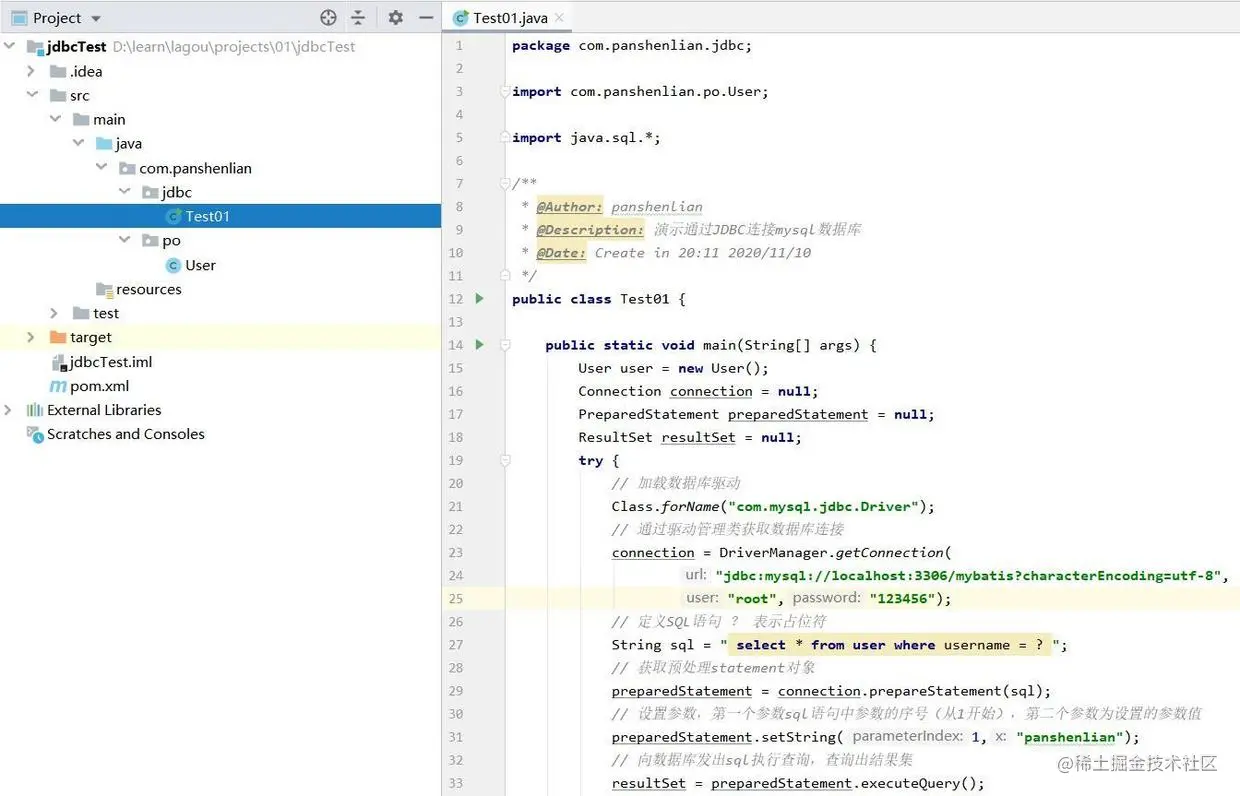
Task: Click "import java.sql.*;" on line 5
Action: [x=586, y=137]
